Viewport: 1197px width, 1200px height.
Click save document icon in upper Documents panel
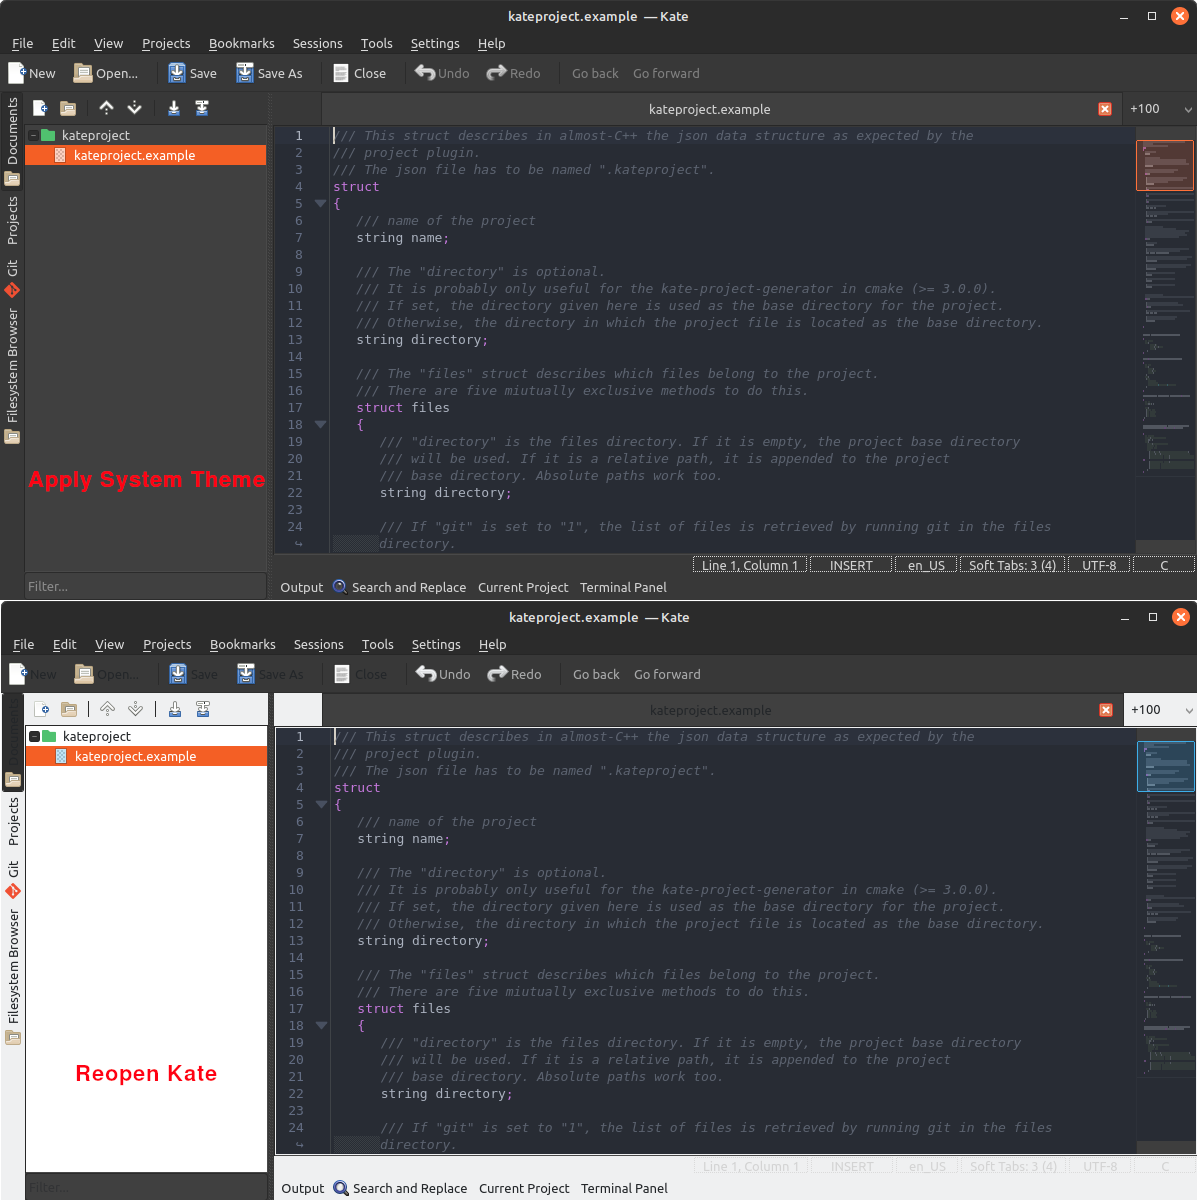point(174,108)
